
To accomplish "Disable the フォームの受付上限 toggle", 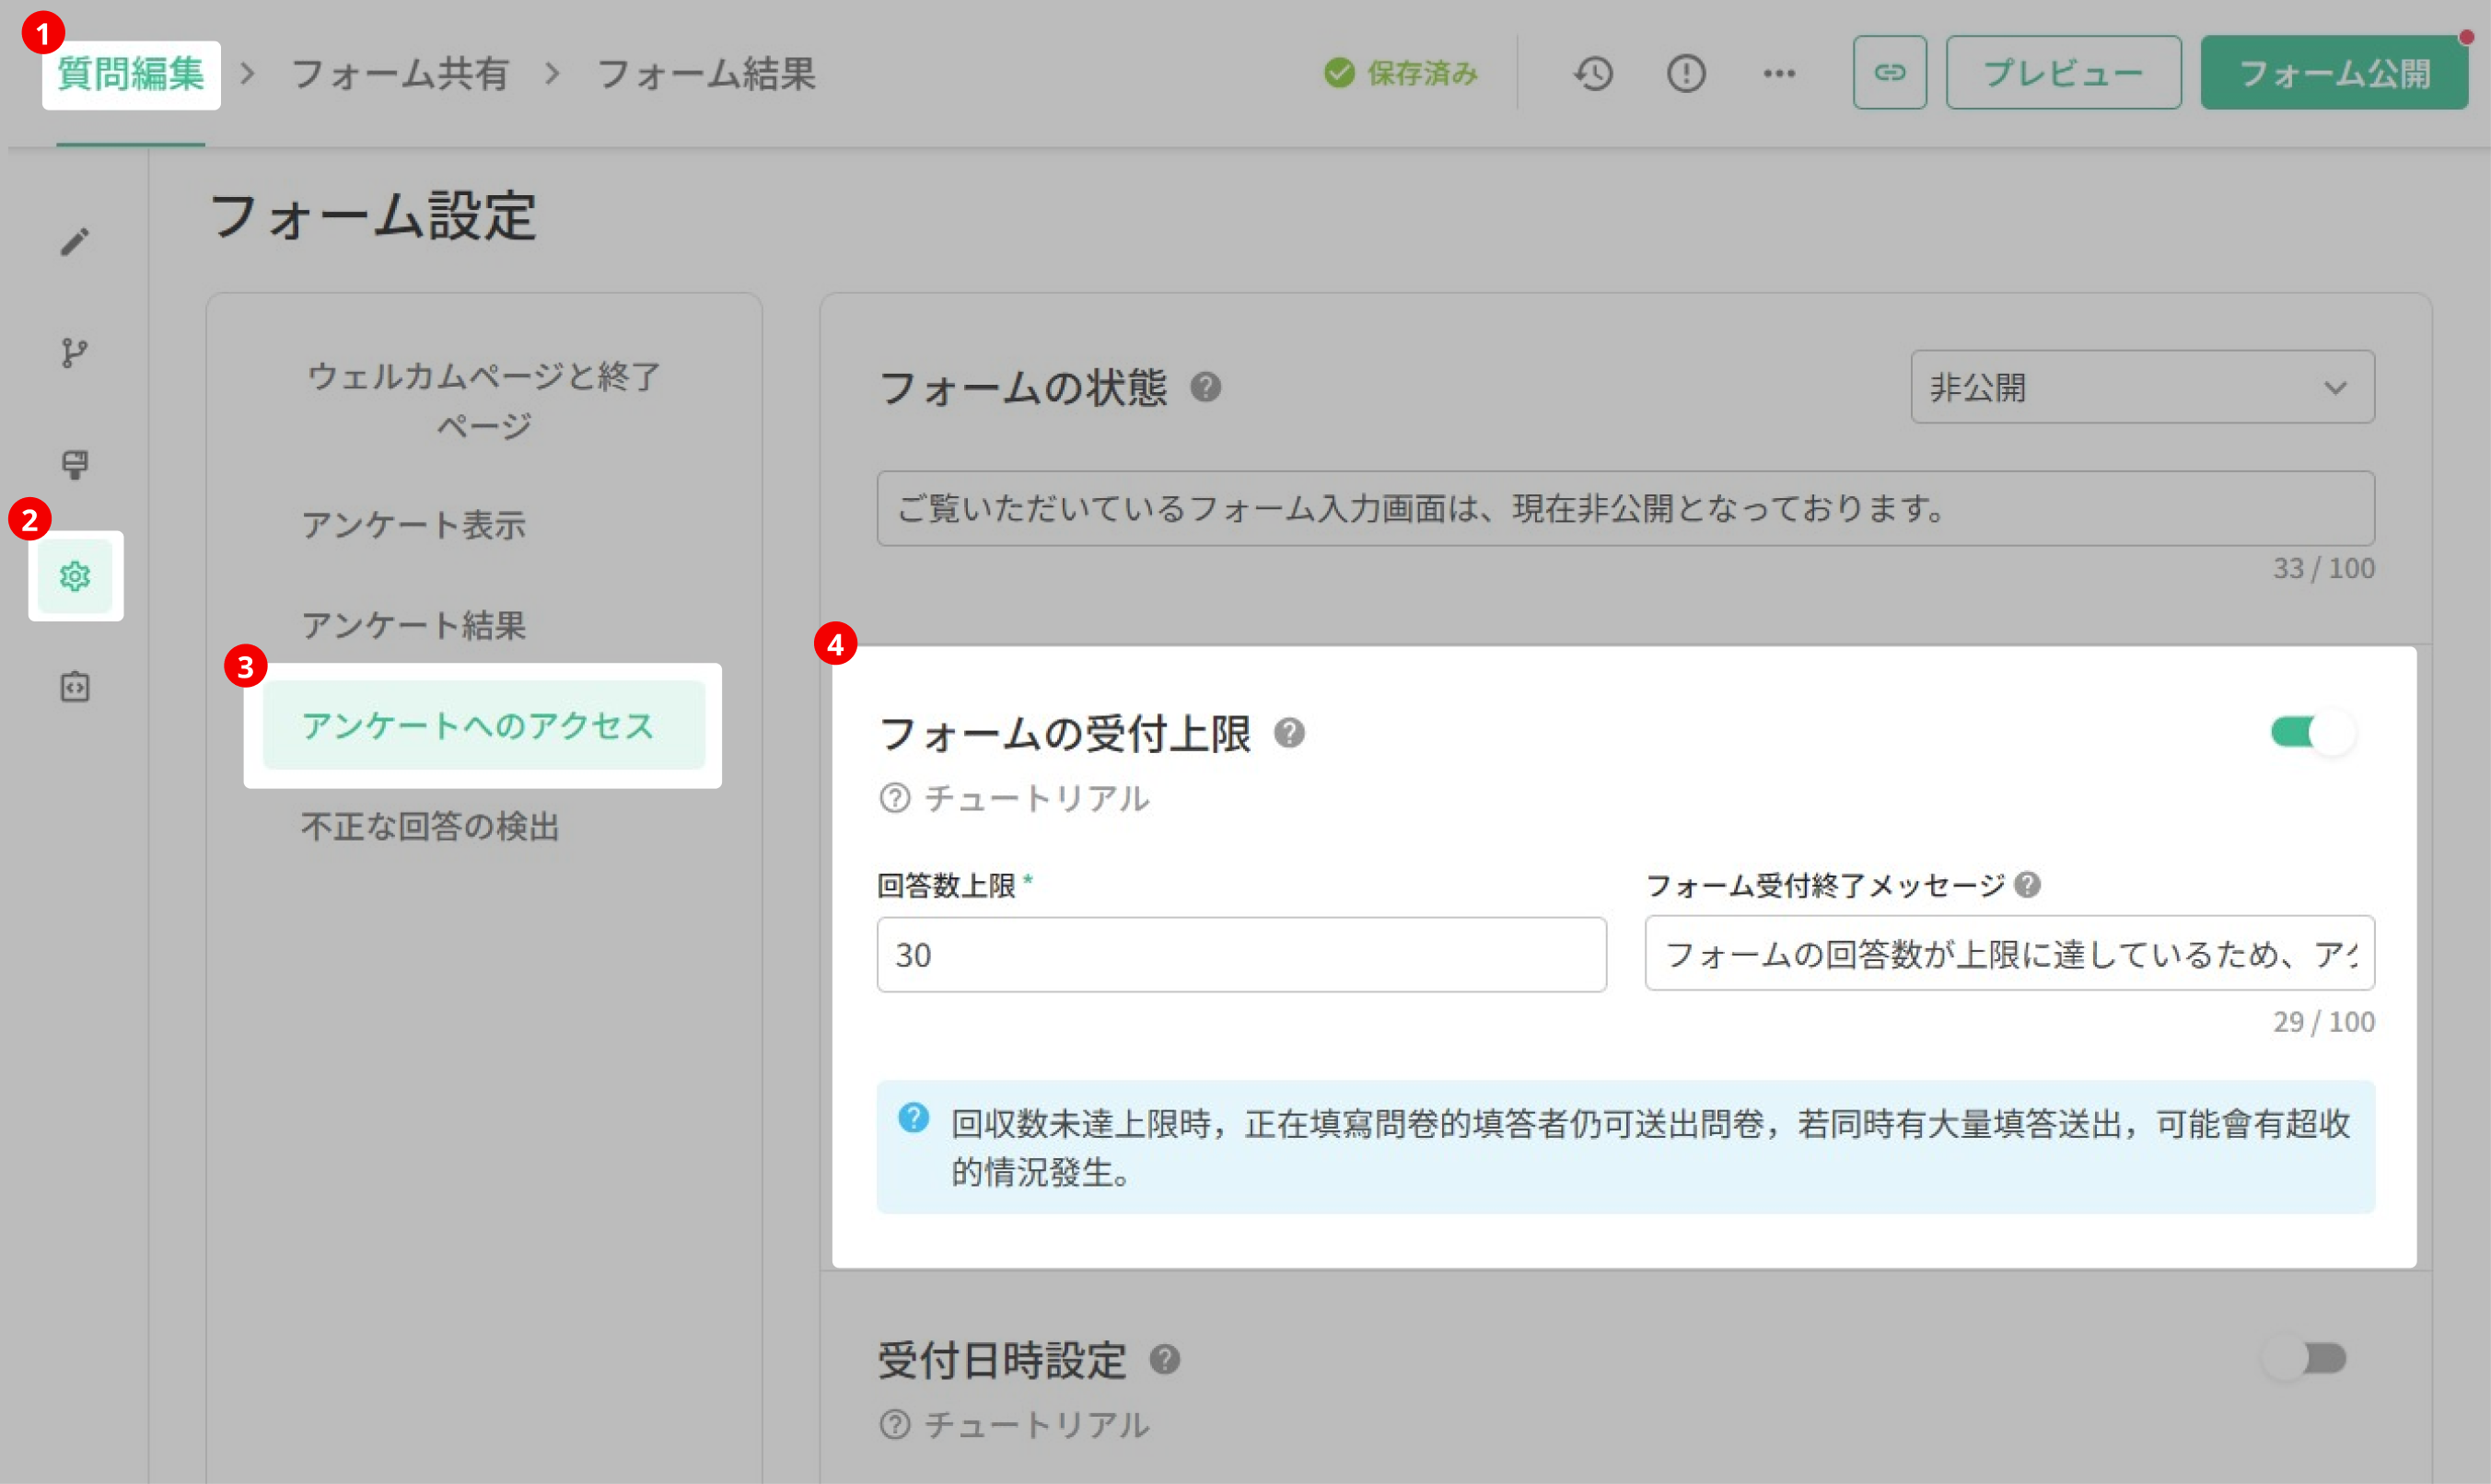I will pyautogui.click(x=2312, y=733).
